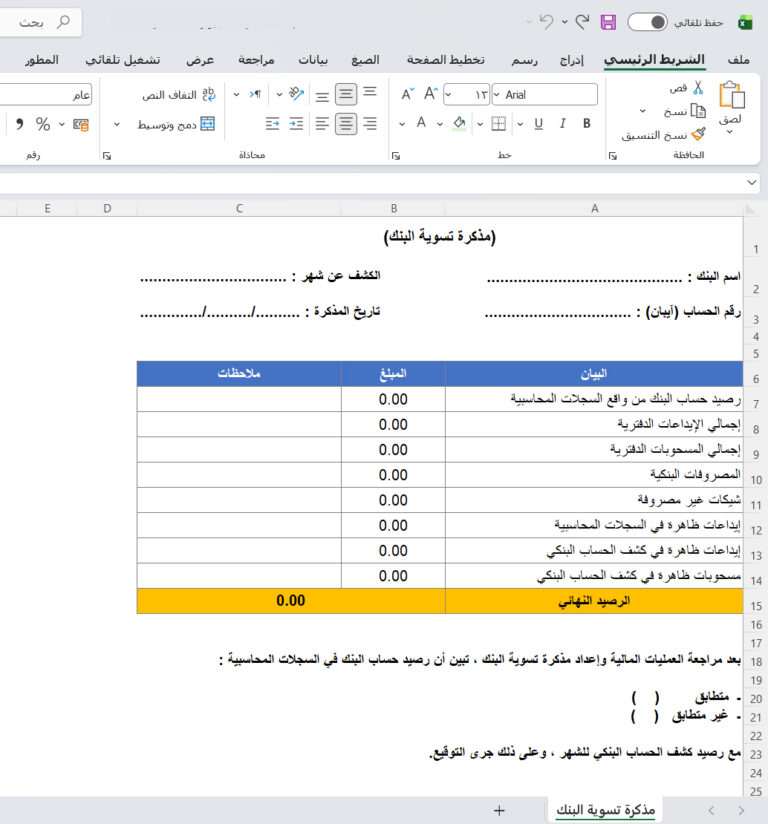Click the دمج وتوسيط merge and center button
This screenshot has width=768, height=824.
[176, 125]
